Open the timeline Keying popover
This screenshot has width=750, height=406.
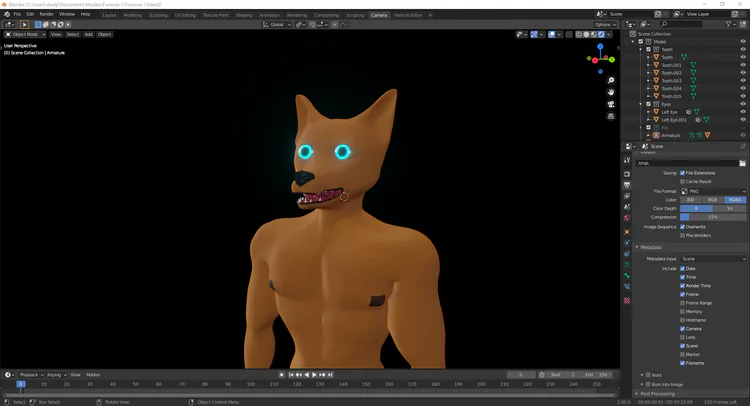(x=55, y=375)
